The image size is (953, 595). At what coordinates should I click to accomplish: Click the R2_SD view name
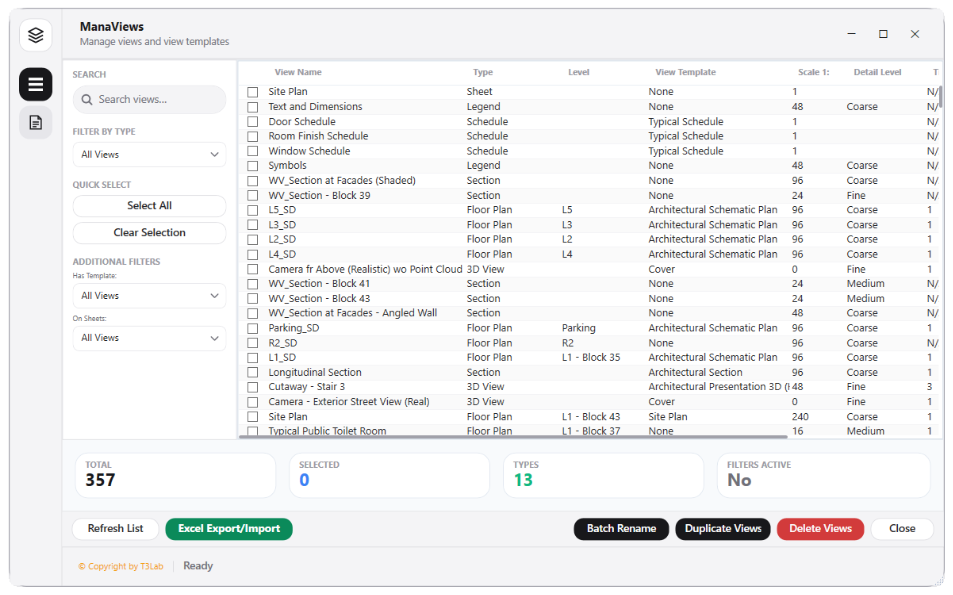tap(283, 343)
